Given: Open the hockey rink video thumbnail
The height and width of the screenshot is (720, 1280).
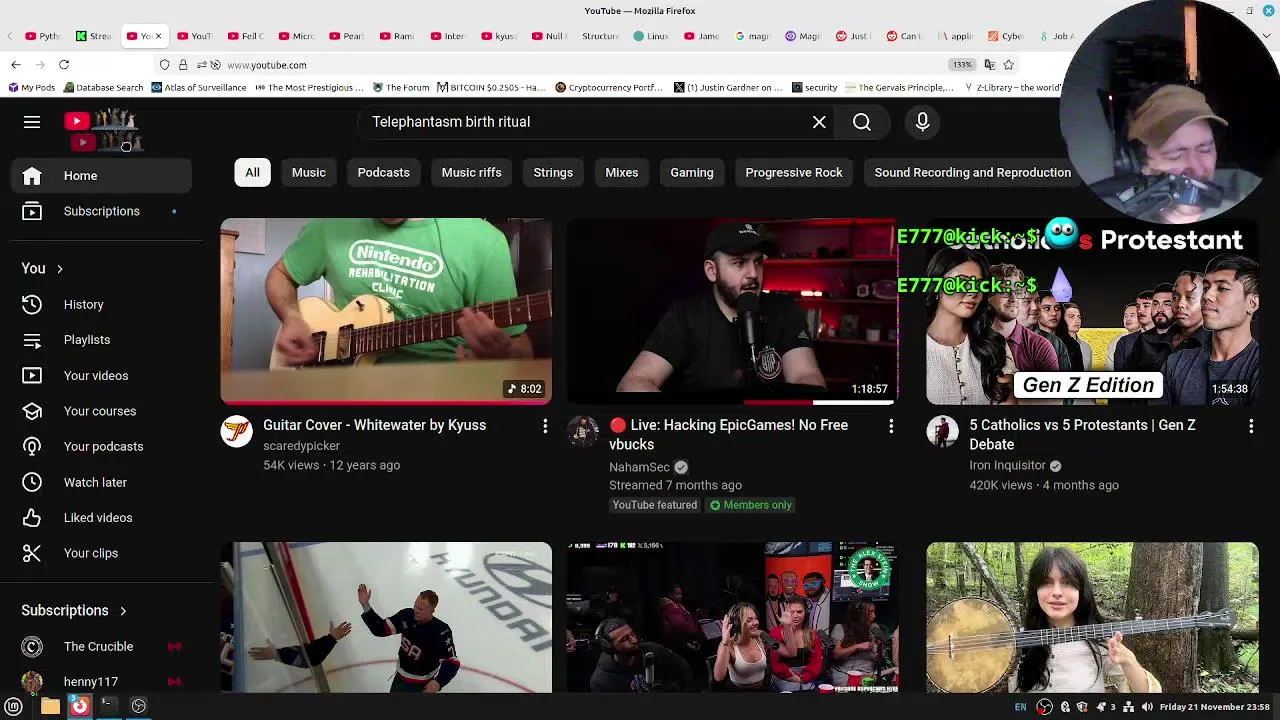Looking at the screenshot, I should coord(386,617).
